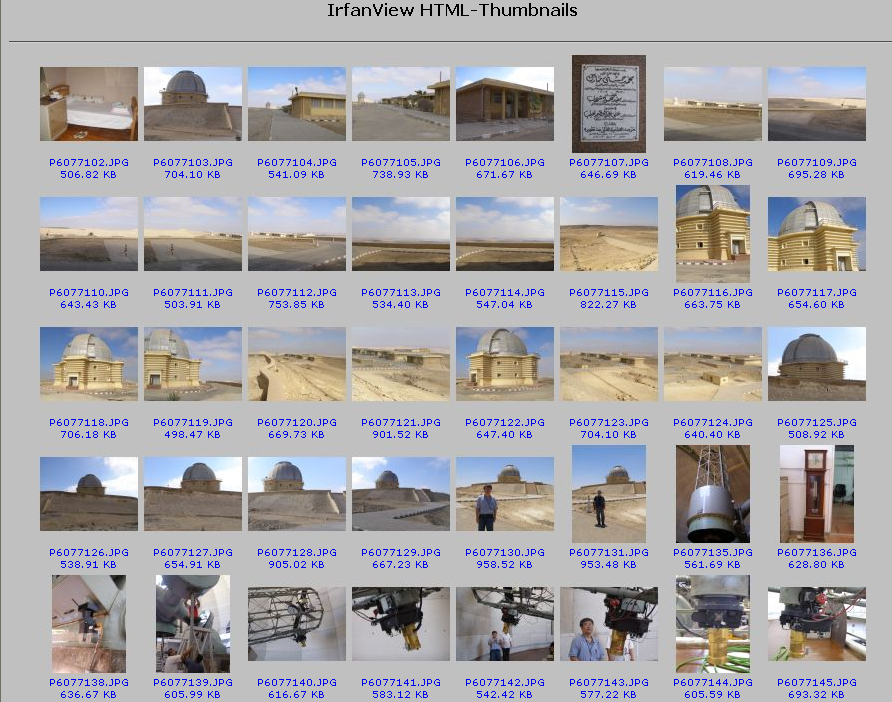Image resolution: width=892 pixels, height=702 pixels.
Task: Click the P6077127.JPG filename link
Action: [x=193, y=552]
